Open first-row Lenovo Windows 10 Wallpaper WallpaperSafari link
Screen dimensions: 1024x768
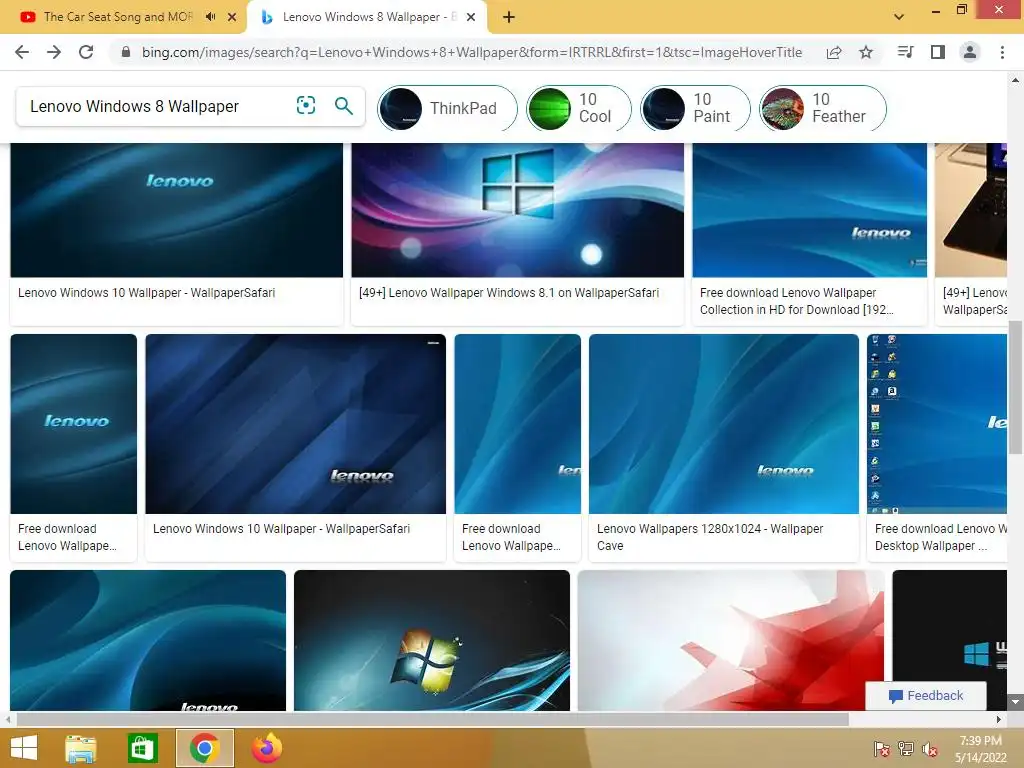tap(146, 293)
